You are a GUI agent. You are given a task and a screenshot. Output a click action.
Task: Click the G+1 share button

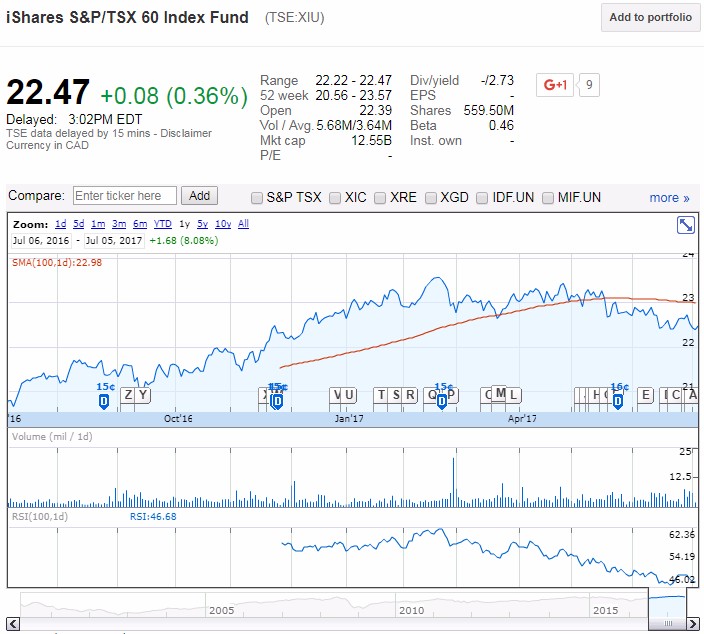(x=555, y=84)
